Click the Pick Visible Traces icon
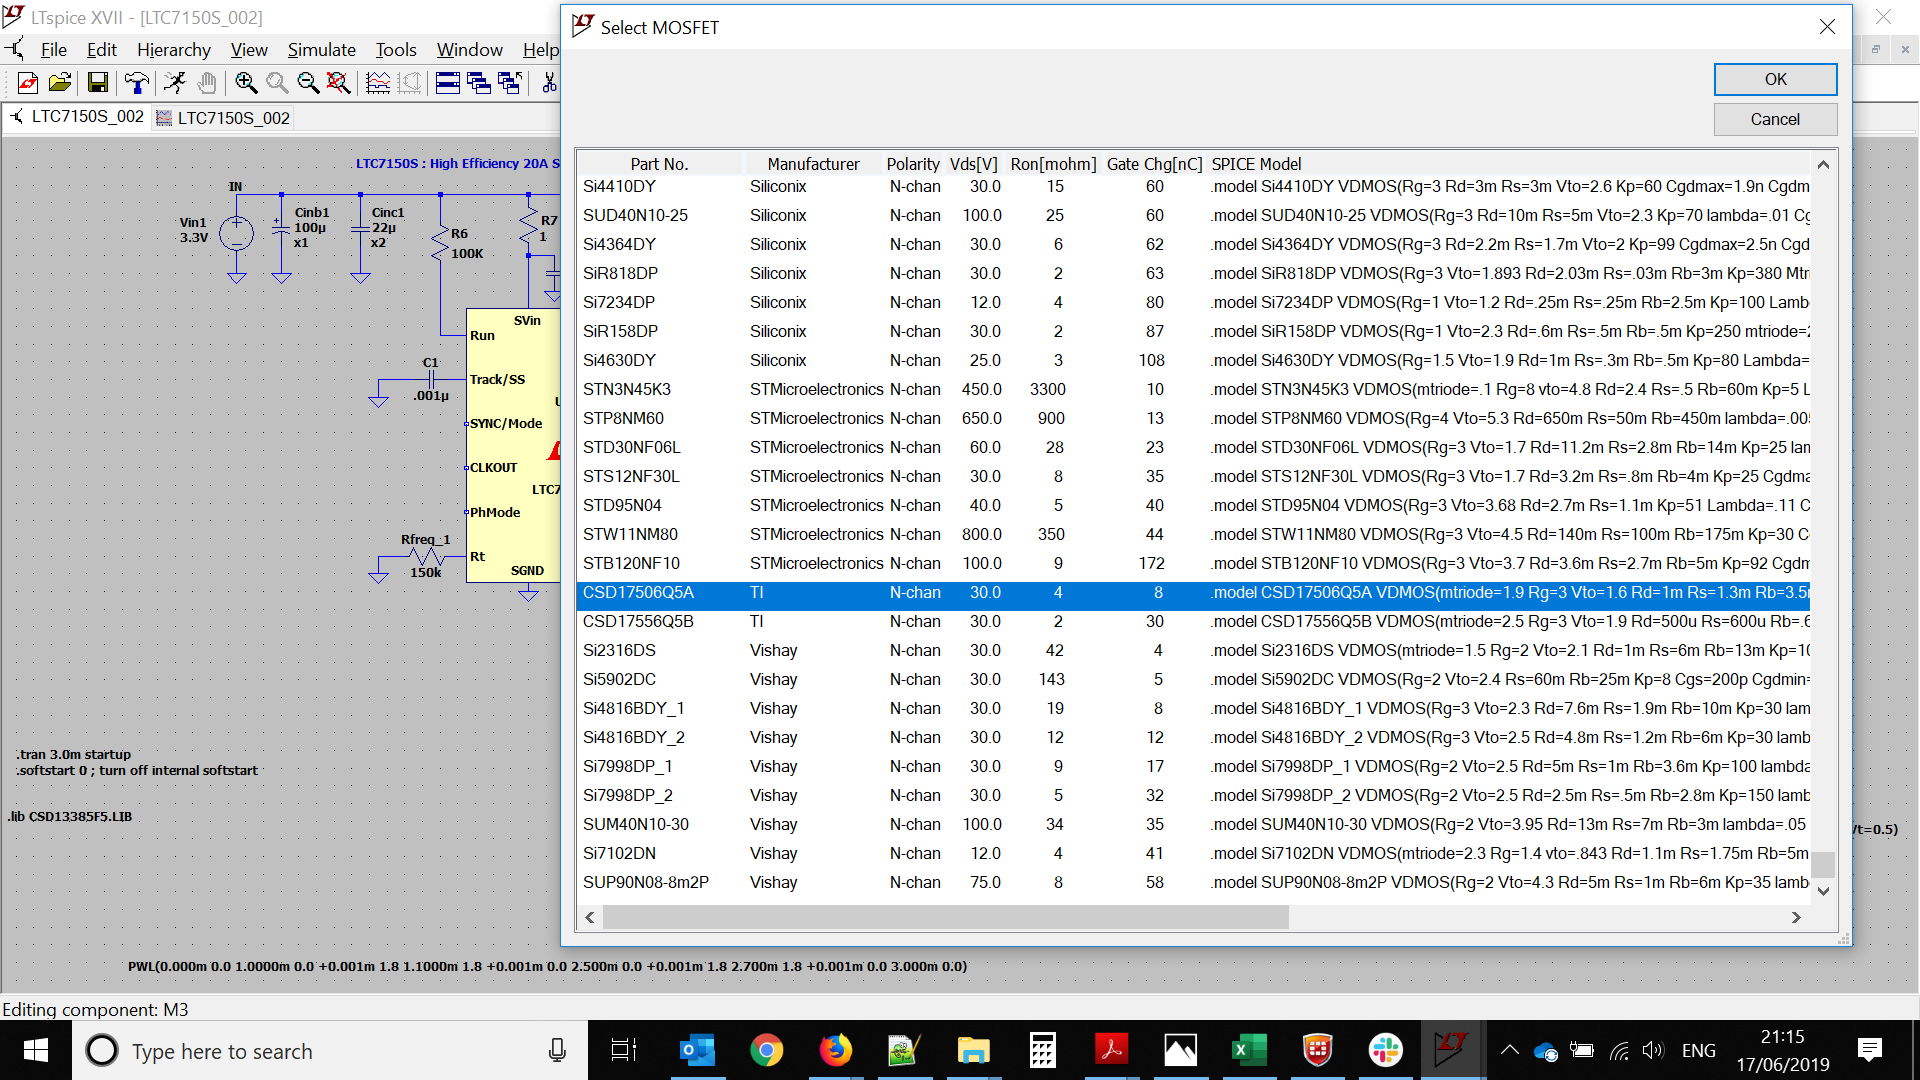Viewport: 1920px width, 1080px height. pyautogui.click(x=378, y=83)
